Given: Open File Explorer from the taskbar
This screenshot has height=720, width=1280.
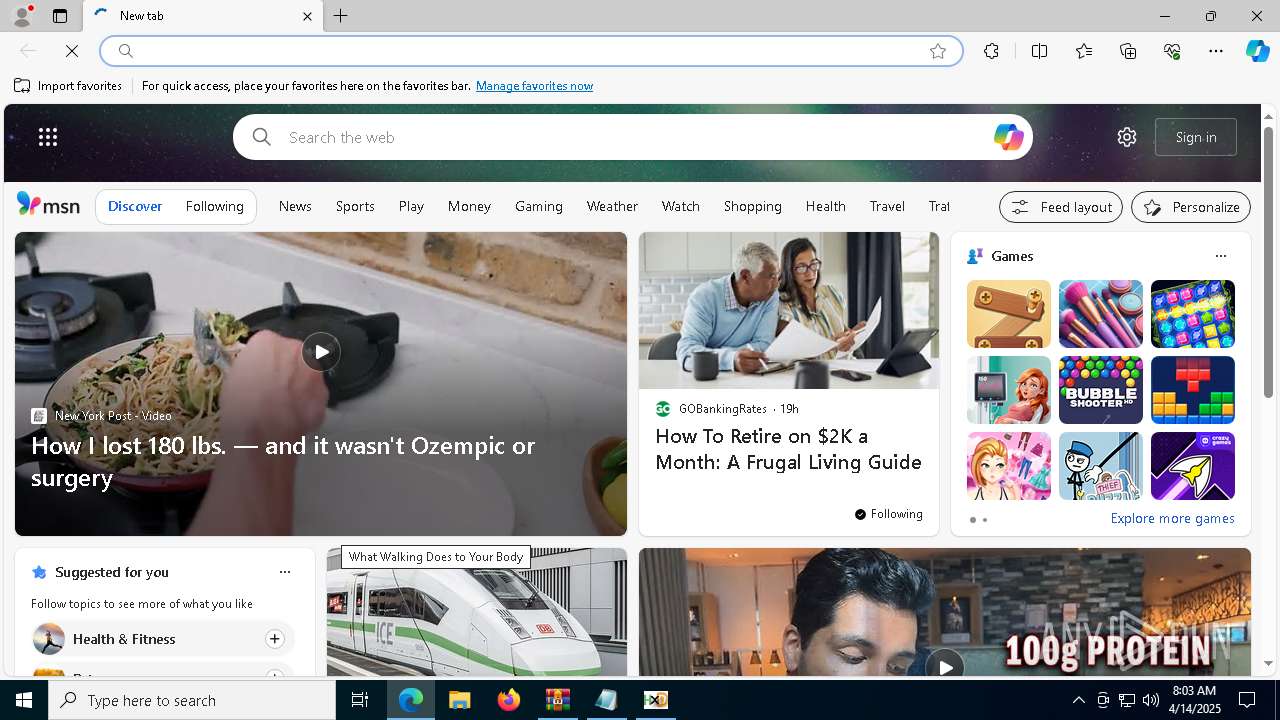Looking at the screenshot, I should coord(460,700).
